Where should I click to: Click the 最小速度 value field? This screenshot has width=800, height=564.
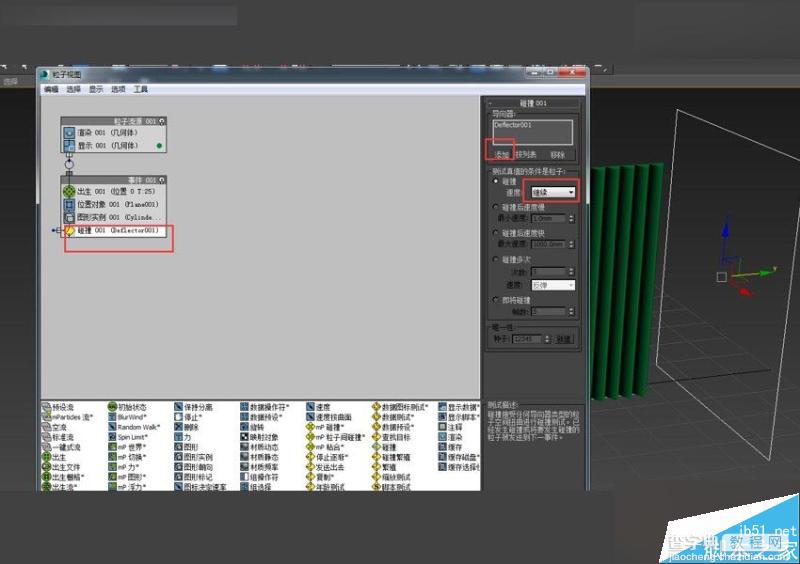point(549,218)
